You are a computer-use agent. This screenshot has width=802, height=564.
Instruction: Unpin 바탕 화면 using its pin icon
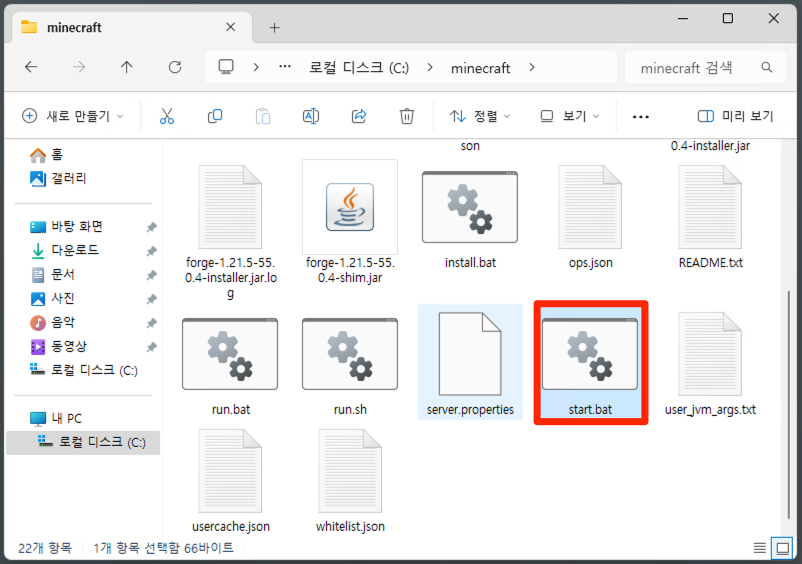151,227
